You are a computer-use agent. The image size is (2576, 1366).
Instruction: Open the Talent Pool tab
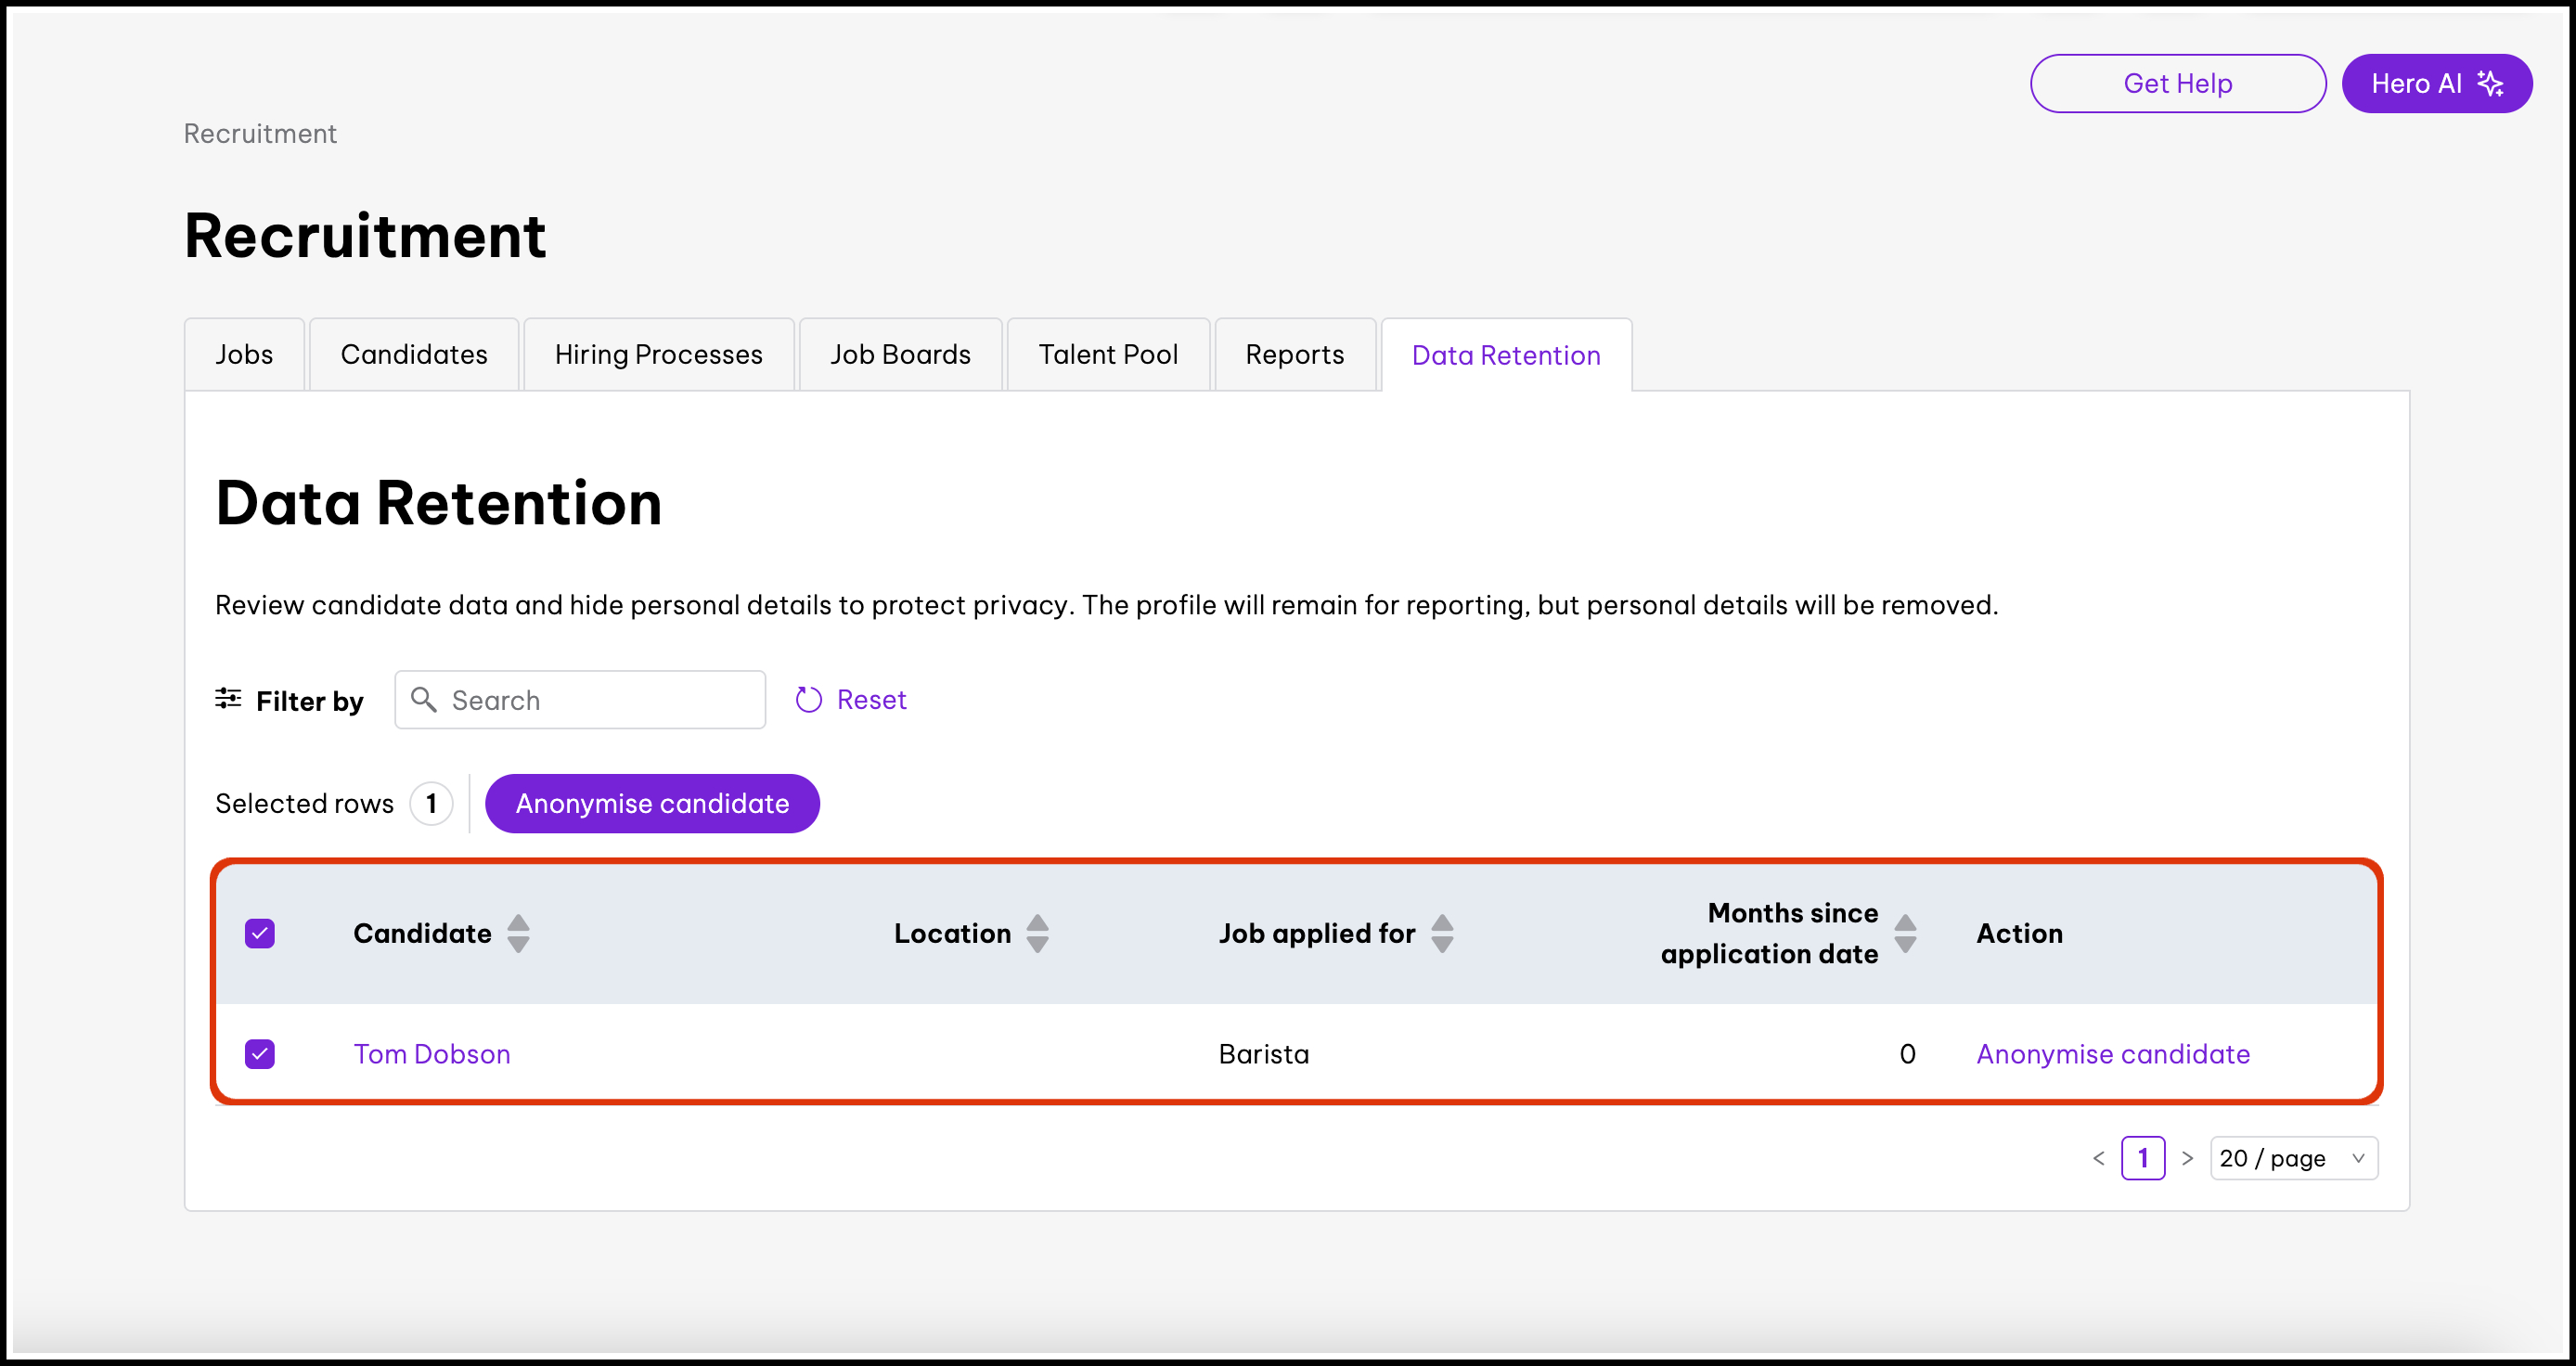coord(1108,355)
